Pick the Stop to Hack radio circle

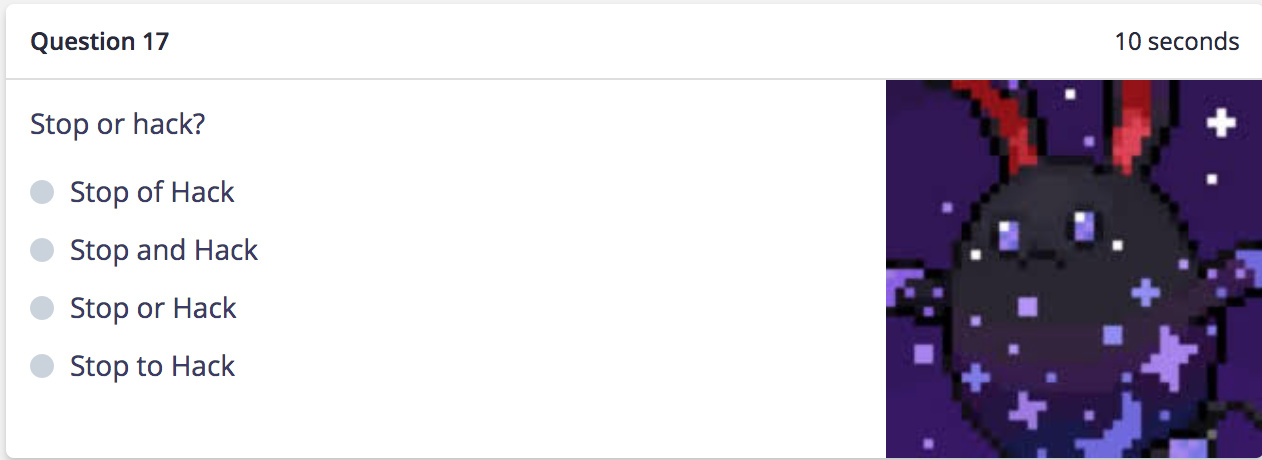point(42,366)
